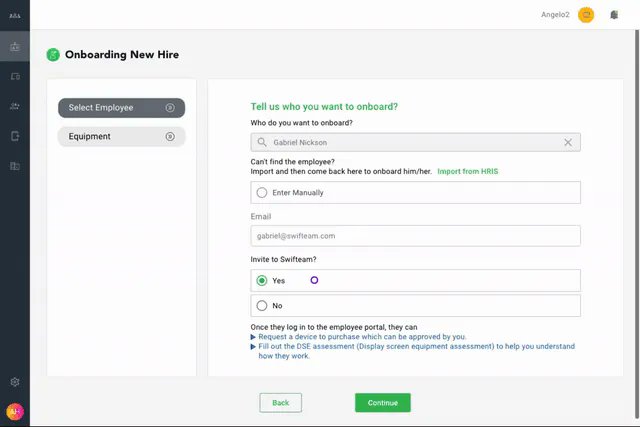Click the Import from HRIS link
Screen dimensions: 640x427
[x=468, y=171]
